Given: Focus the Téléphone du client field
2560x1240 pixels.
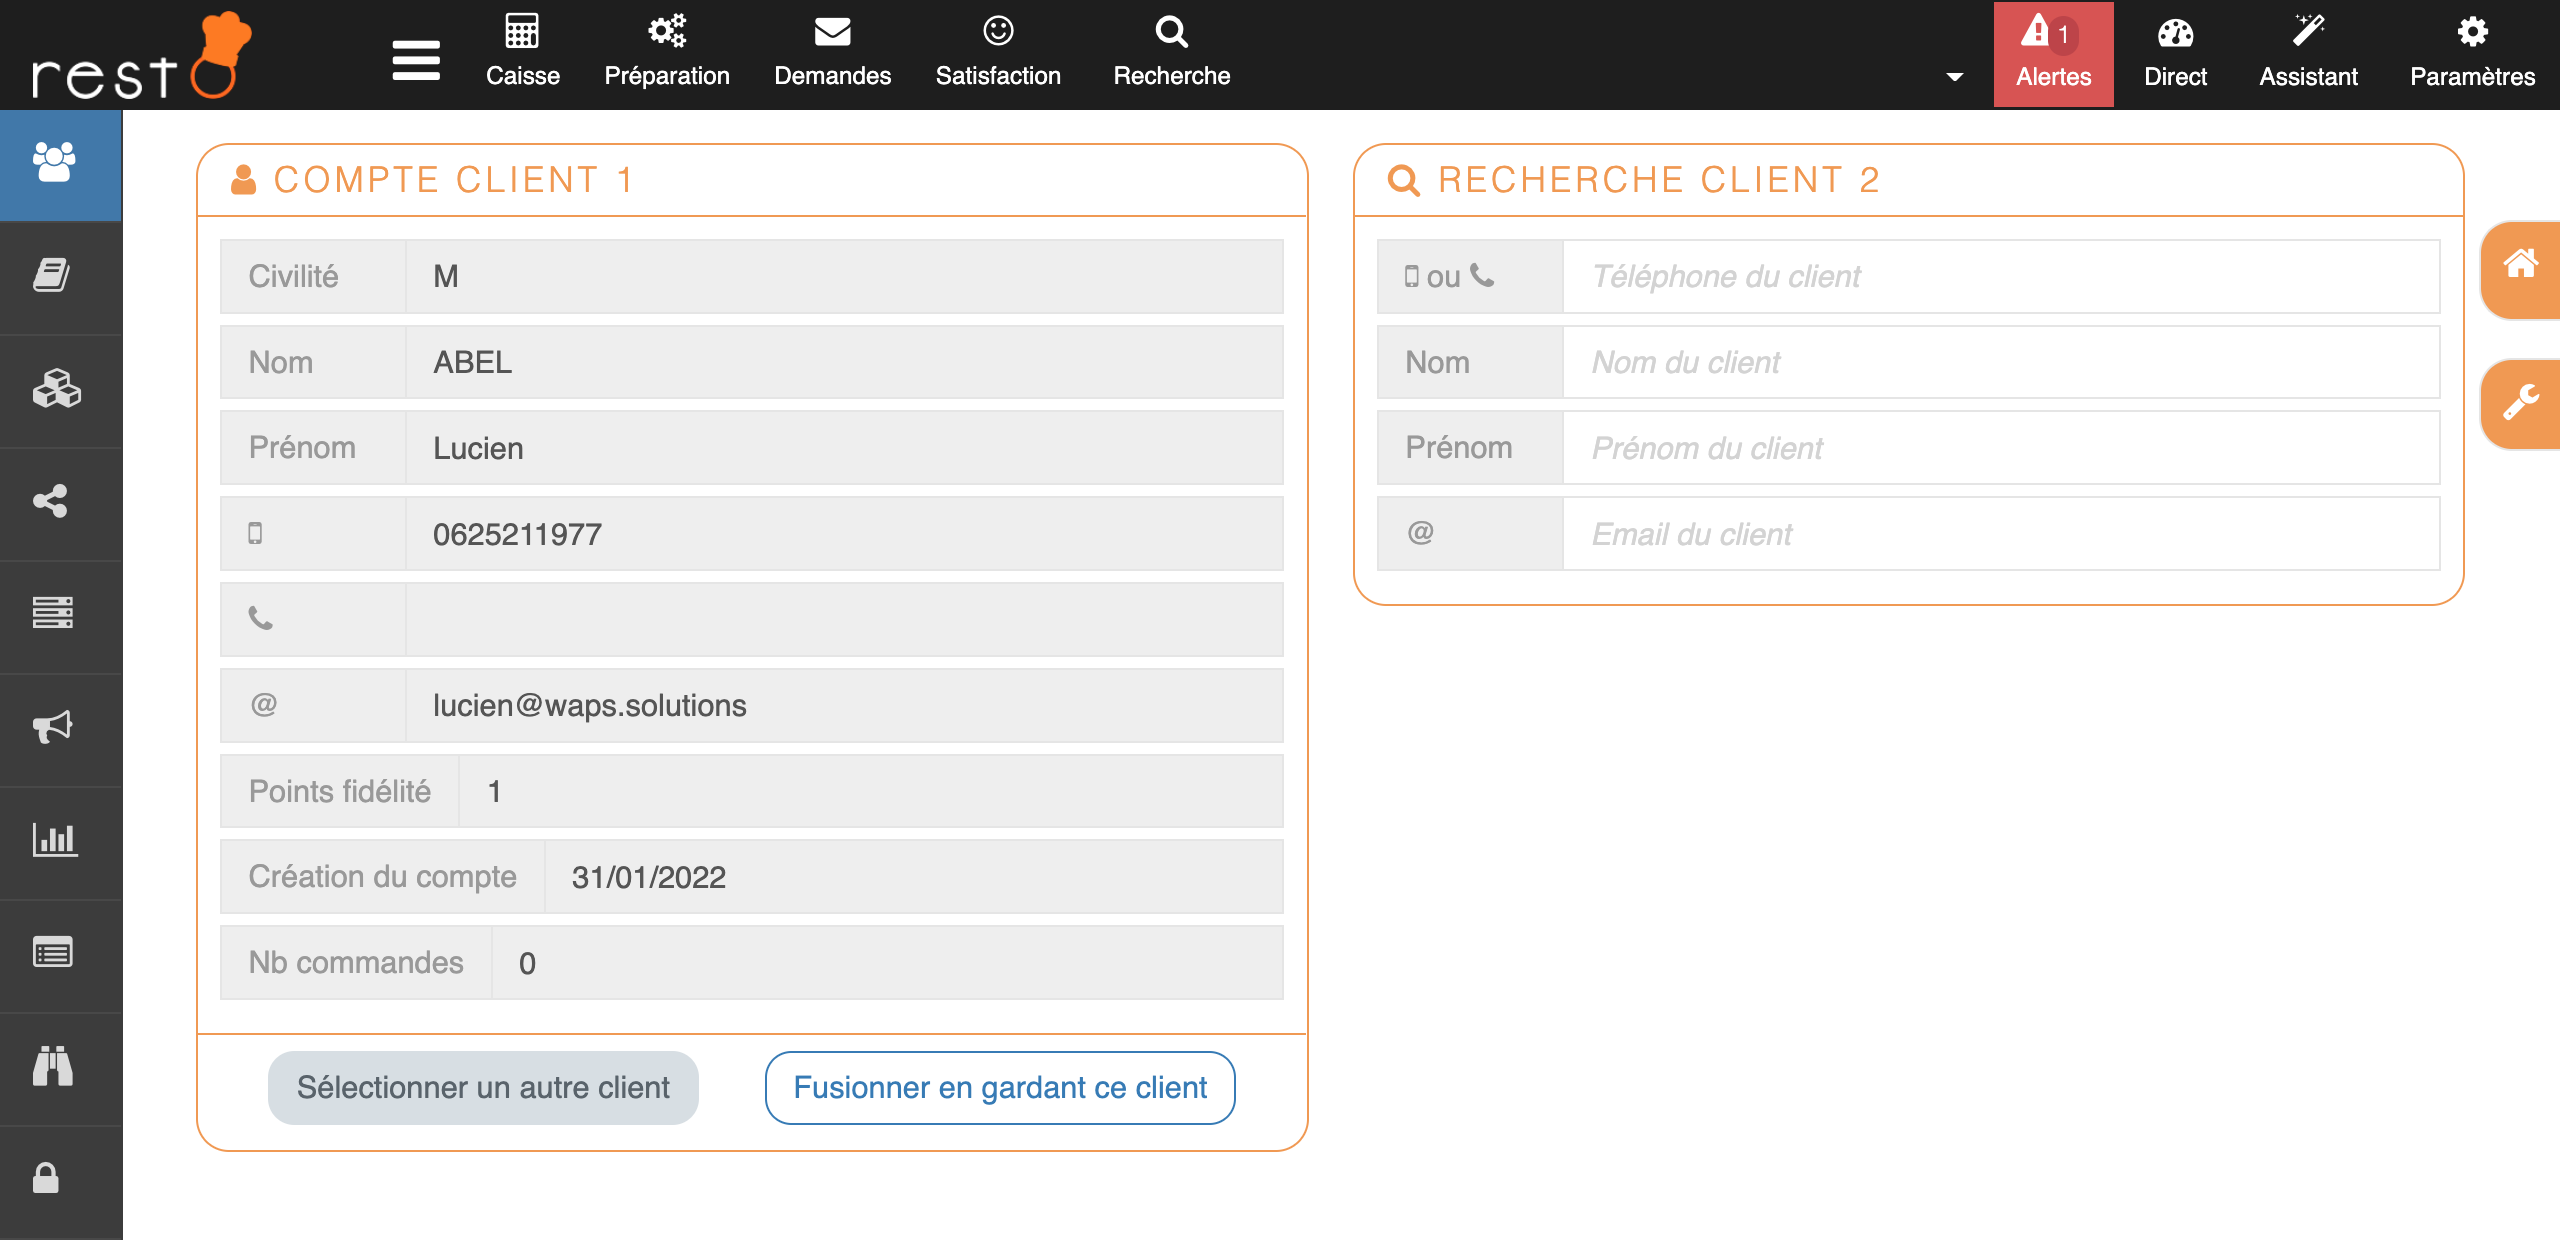Looking at the screenshot, I should point(2000,276).
